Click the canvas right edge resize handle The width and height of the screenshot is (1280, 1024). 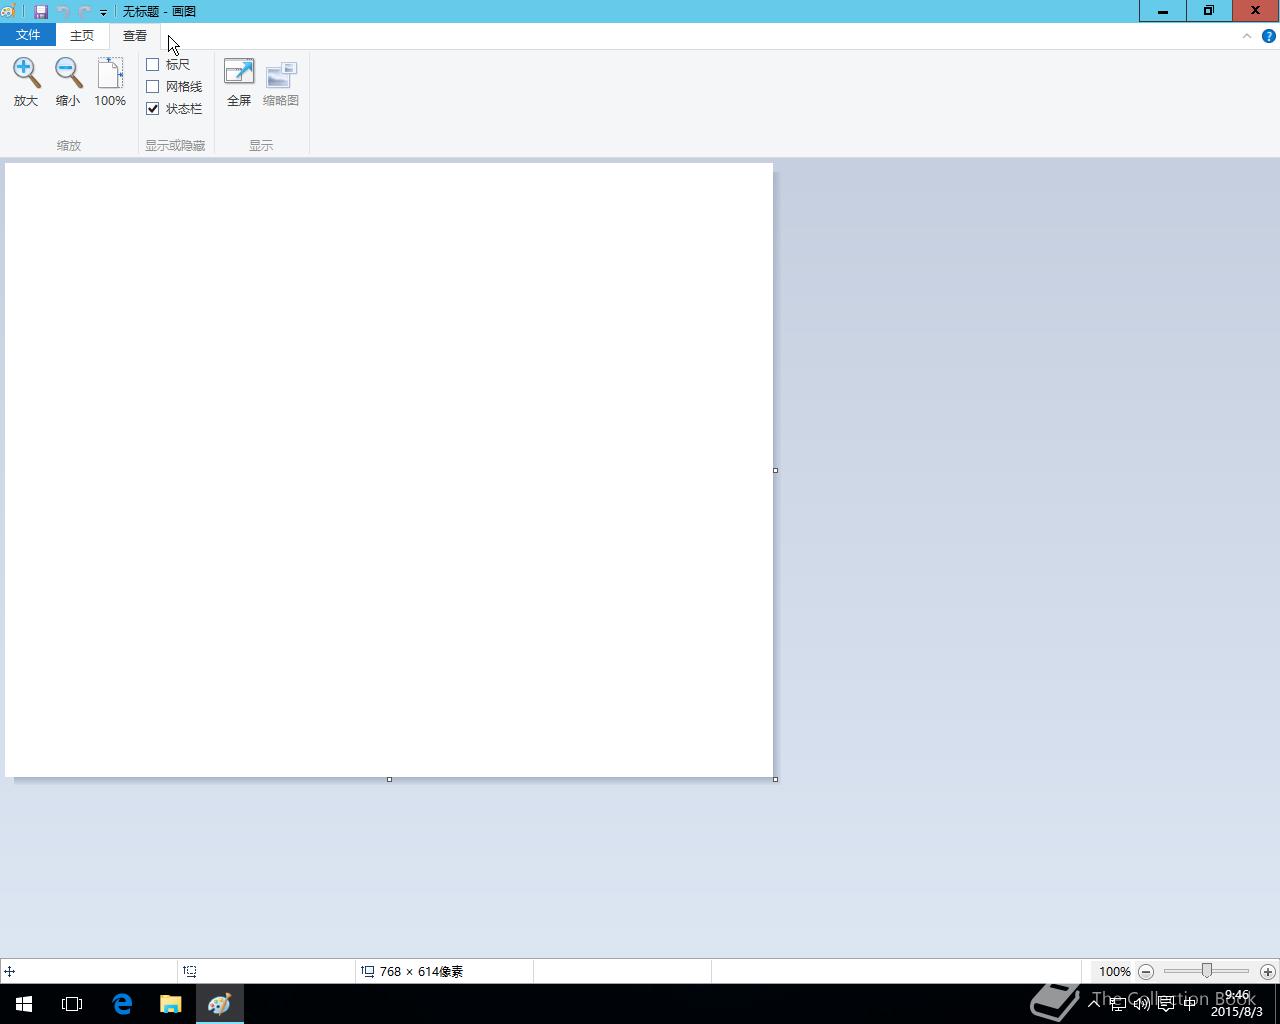pos(775,470)
